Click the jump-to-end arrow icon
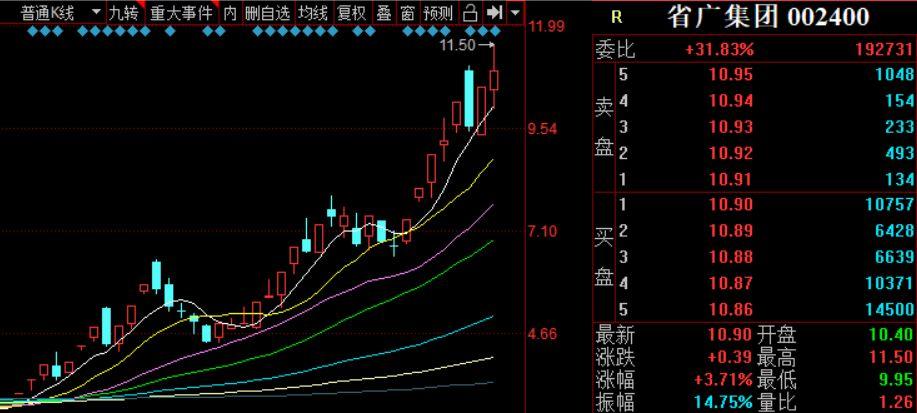This screenshot has height=413, width=917. pyautogui.click(x=495, y=13)
